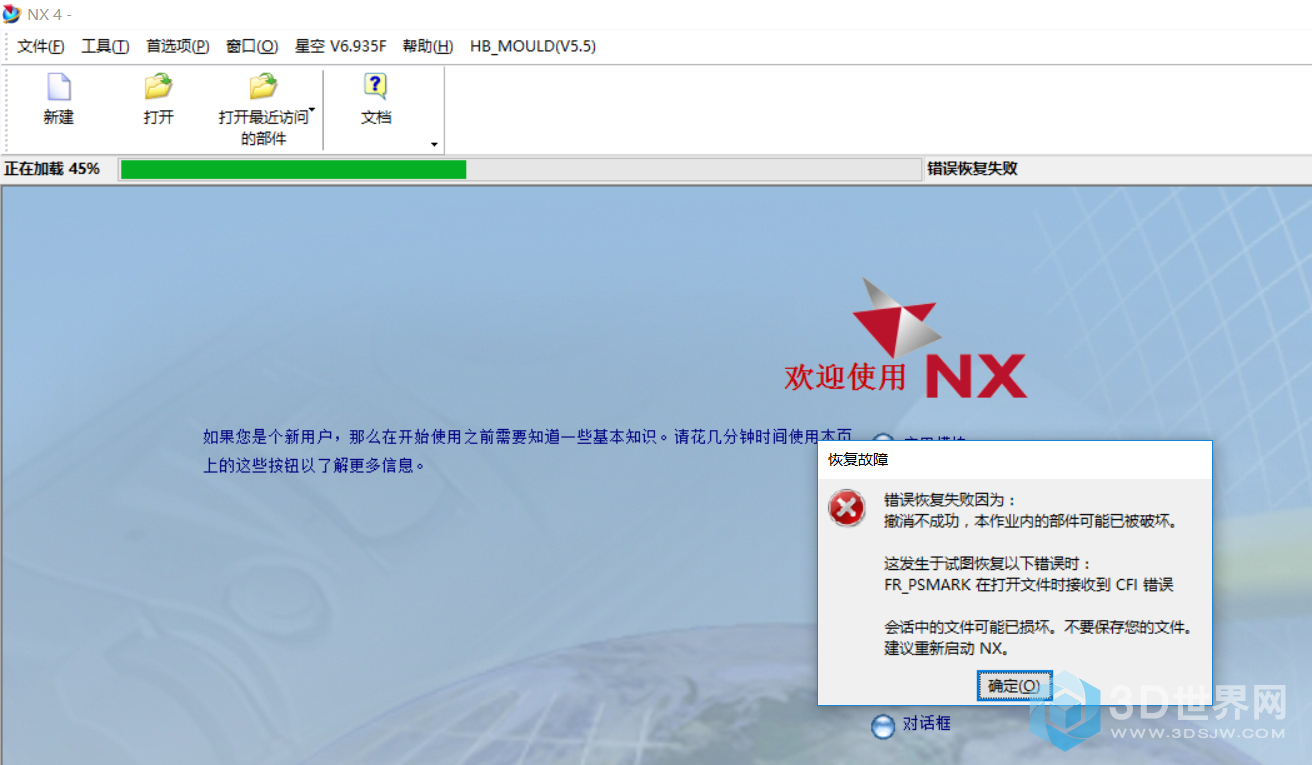Confirm the error with 确定(O) button
The width and height of the screenshot is (1312, 765).
[x=1014, y=686]
